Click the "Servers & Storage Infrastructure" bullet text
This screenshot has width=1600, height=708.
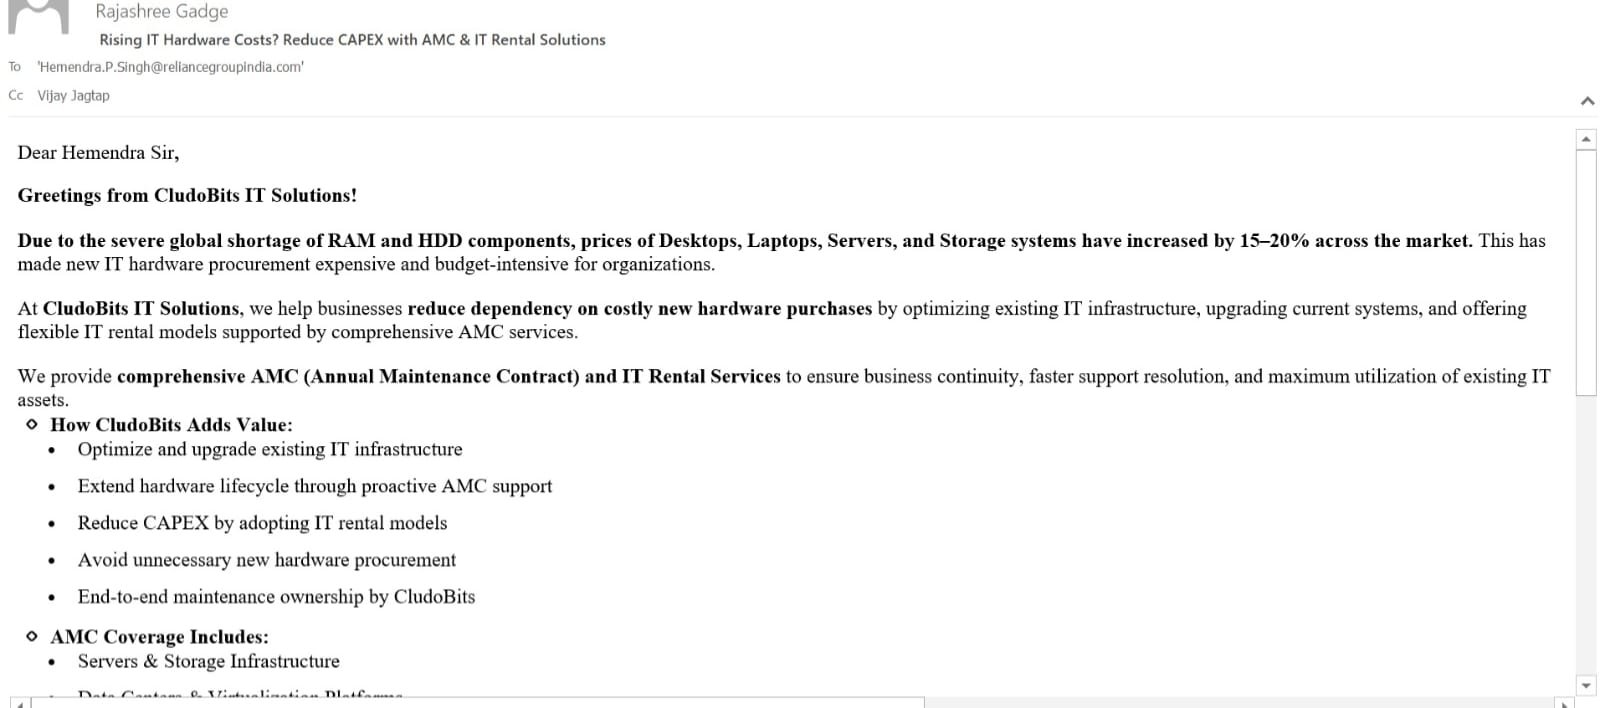coord(208,661)
